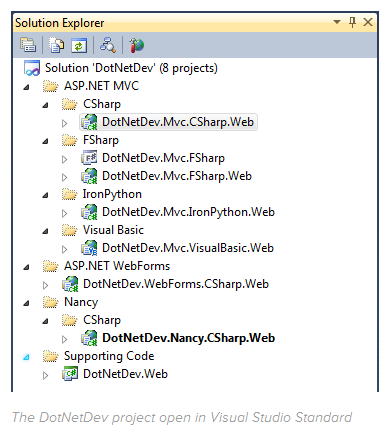Select the 'Supporting Code' folder label
This screenshot has width=391, height=434.
[109, 357]
